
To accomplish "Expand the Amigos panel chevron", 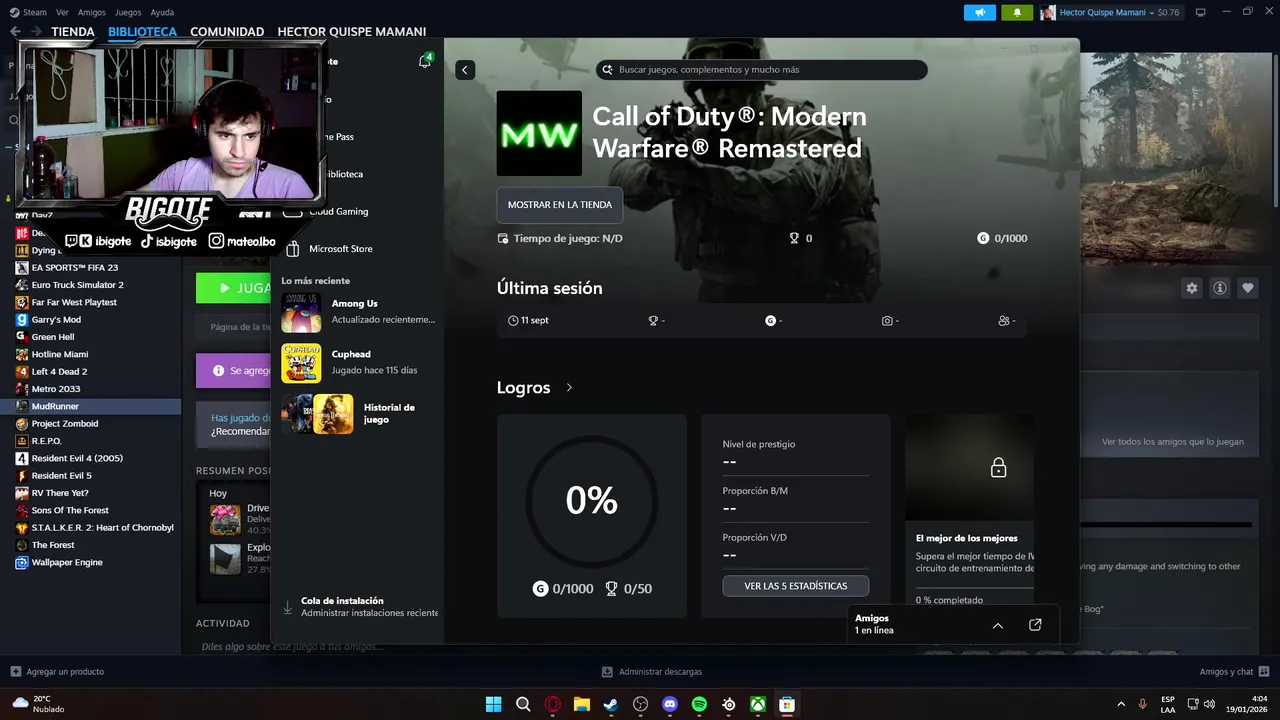I will pos(998,625).
